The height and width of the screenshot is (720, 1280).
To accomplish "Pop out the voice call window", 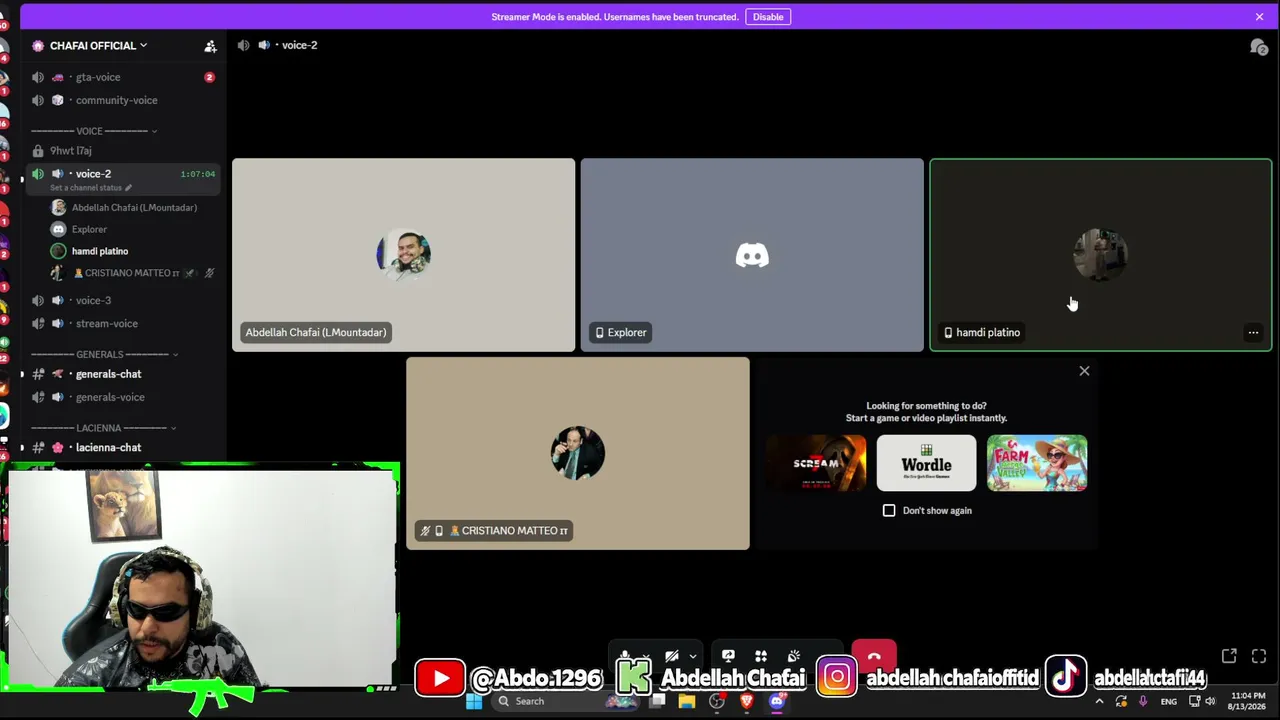I will pyautogui.click(x=1229, y=656).
